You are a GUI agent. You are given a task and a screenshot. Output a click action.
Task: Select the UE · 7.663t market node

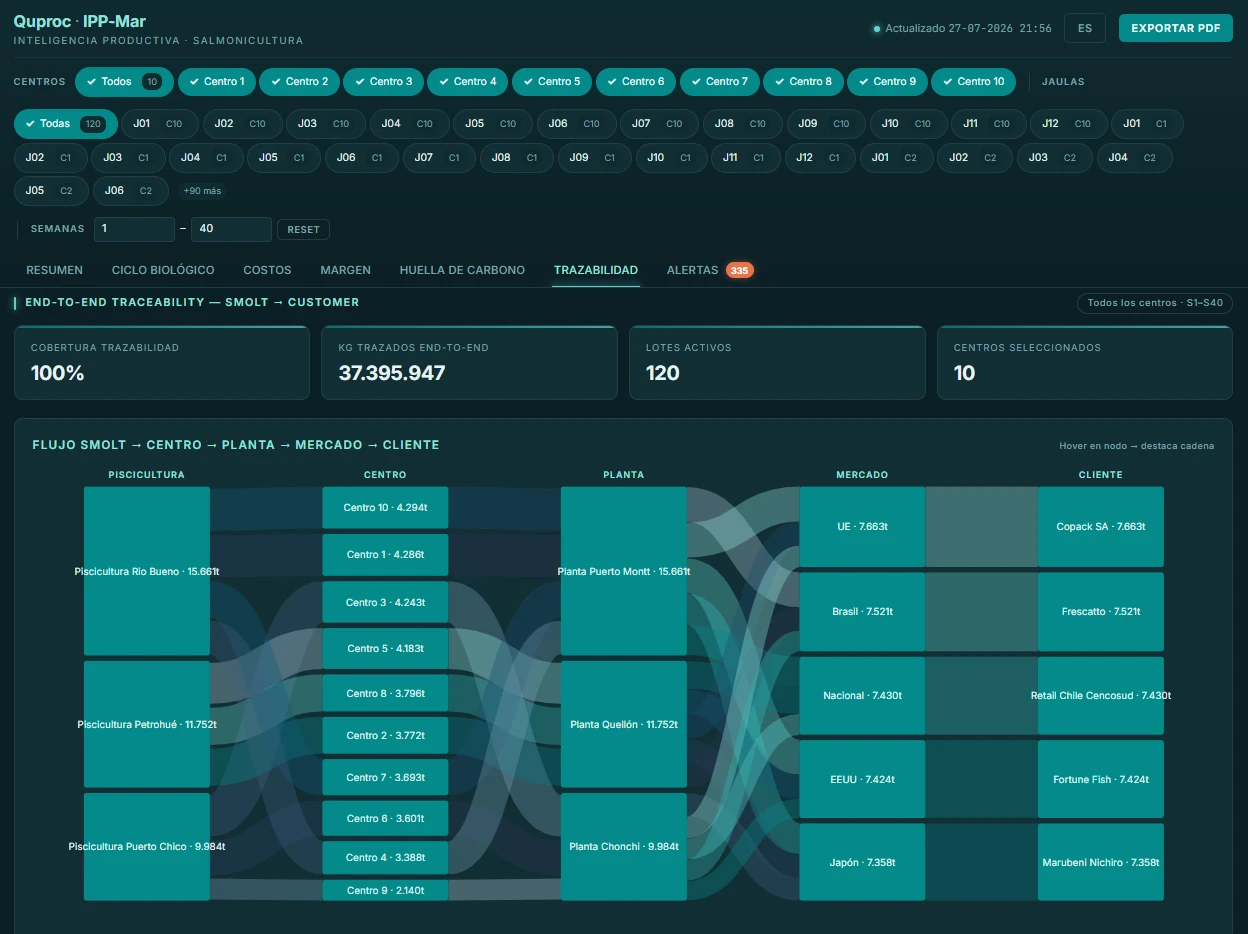coord(862,527)
